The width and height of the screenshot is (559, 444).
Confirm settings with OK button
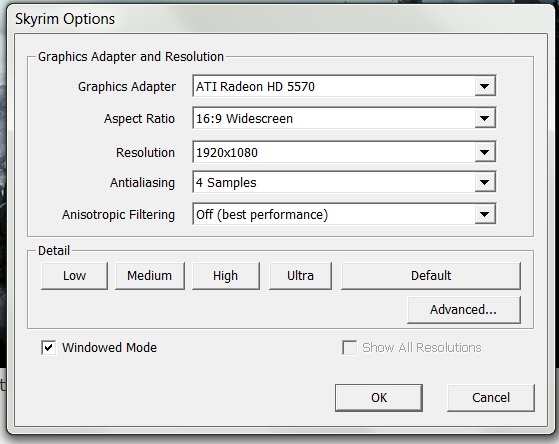(x=379, y=398)
